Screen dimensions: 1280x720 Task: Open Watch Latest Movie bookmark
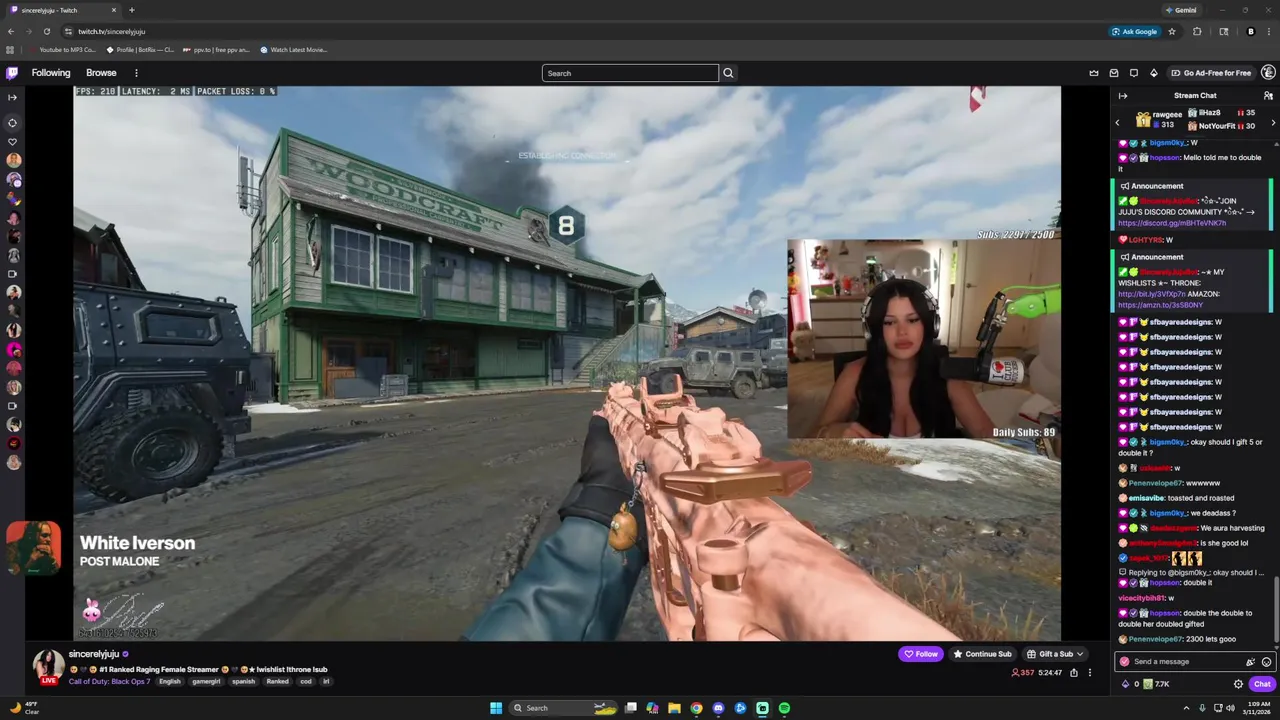(293, 49)
